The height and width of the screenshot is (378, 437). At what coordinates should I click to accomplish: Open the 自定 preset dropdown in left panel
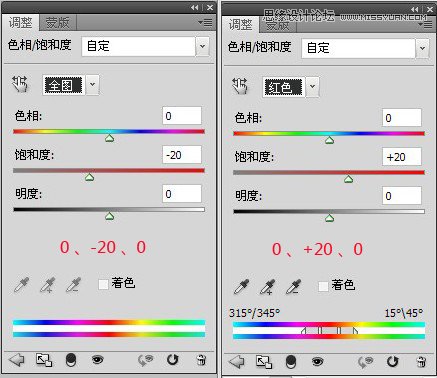(202, 46)
